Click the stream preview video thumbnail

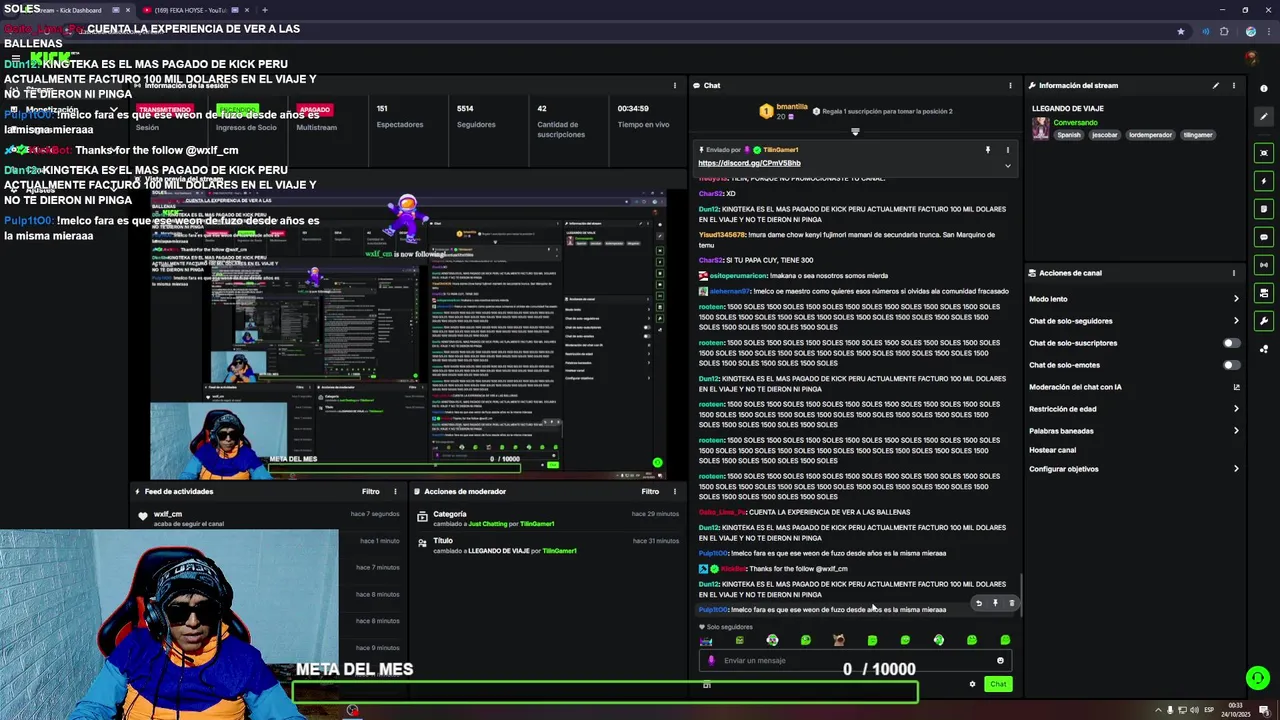[x=408, y=335]
